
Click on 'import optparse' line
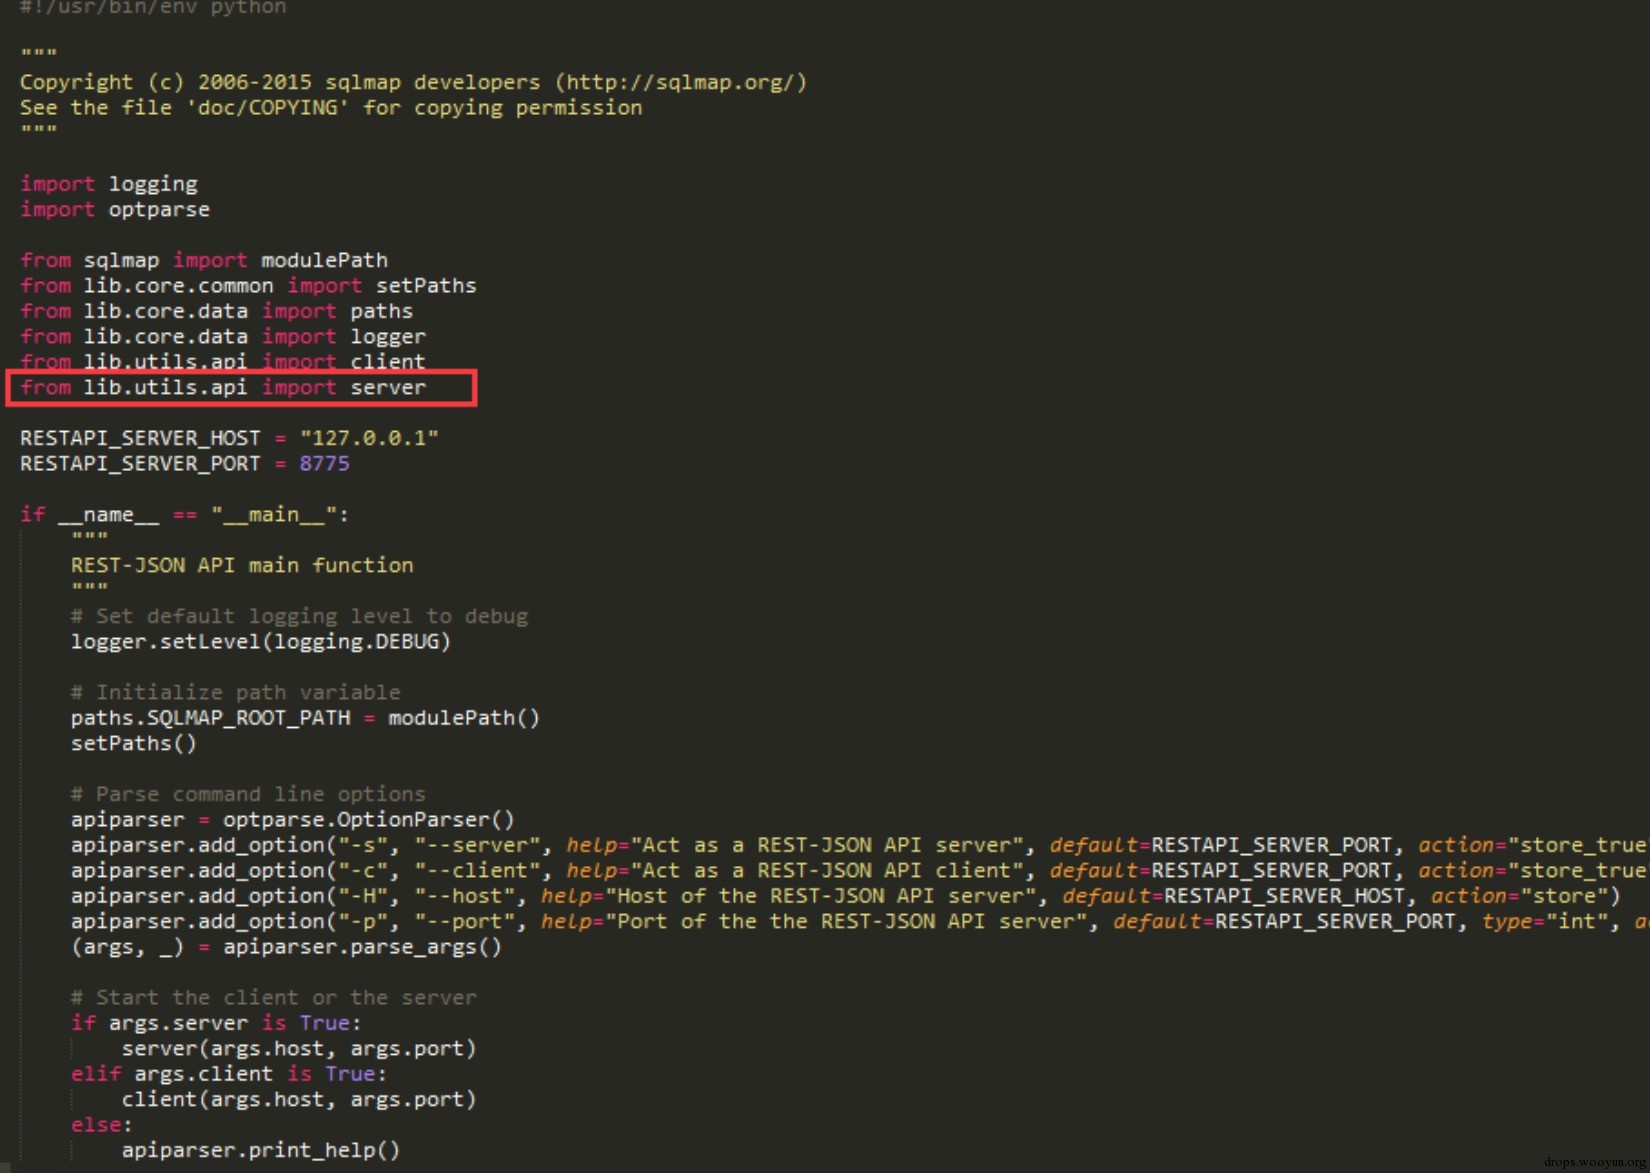tap(115, 210)
